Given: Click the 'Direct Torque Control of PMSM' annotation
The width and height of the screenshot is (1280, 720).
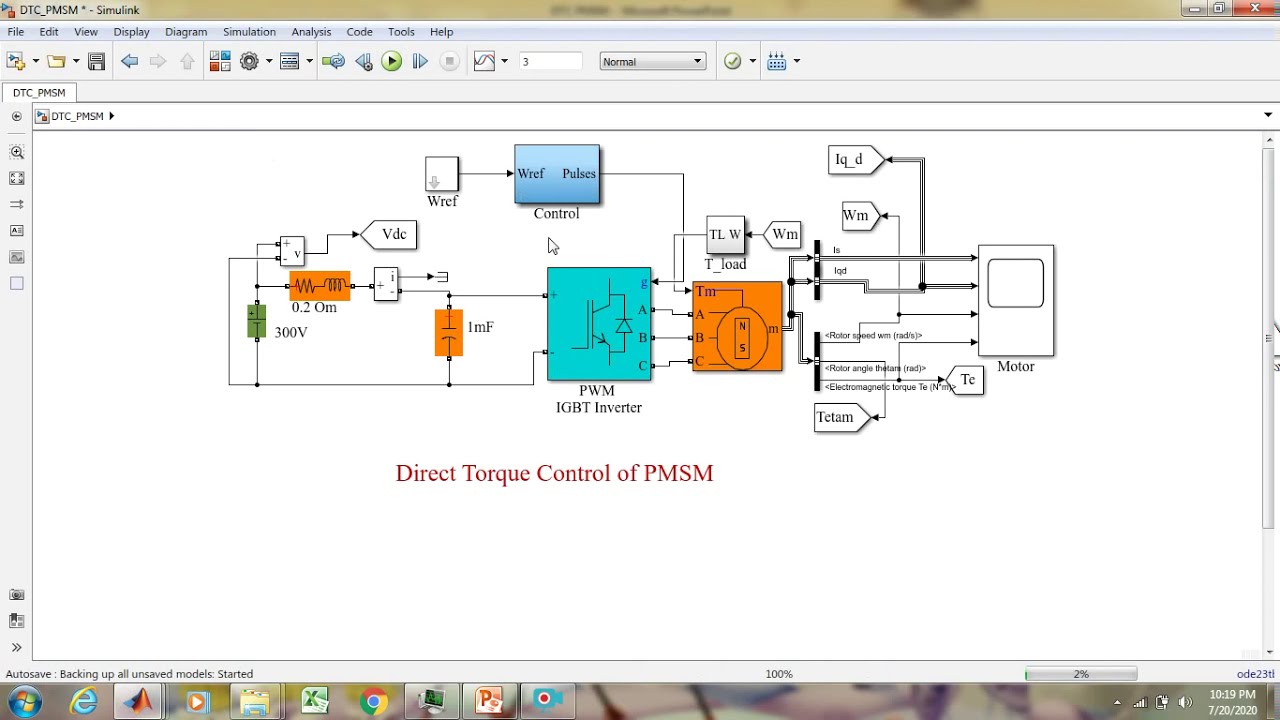Looking at the screenshot, I should click(554, 473).
